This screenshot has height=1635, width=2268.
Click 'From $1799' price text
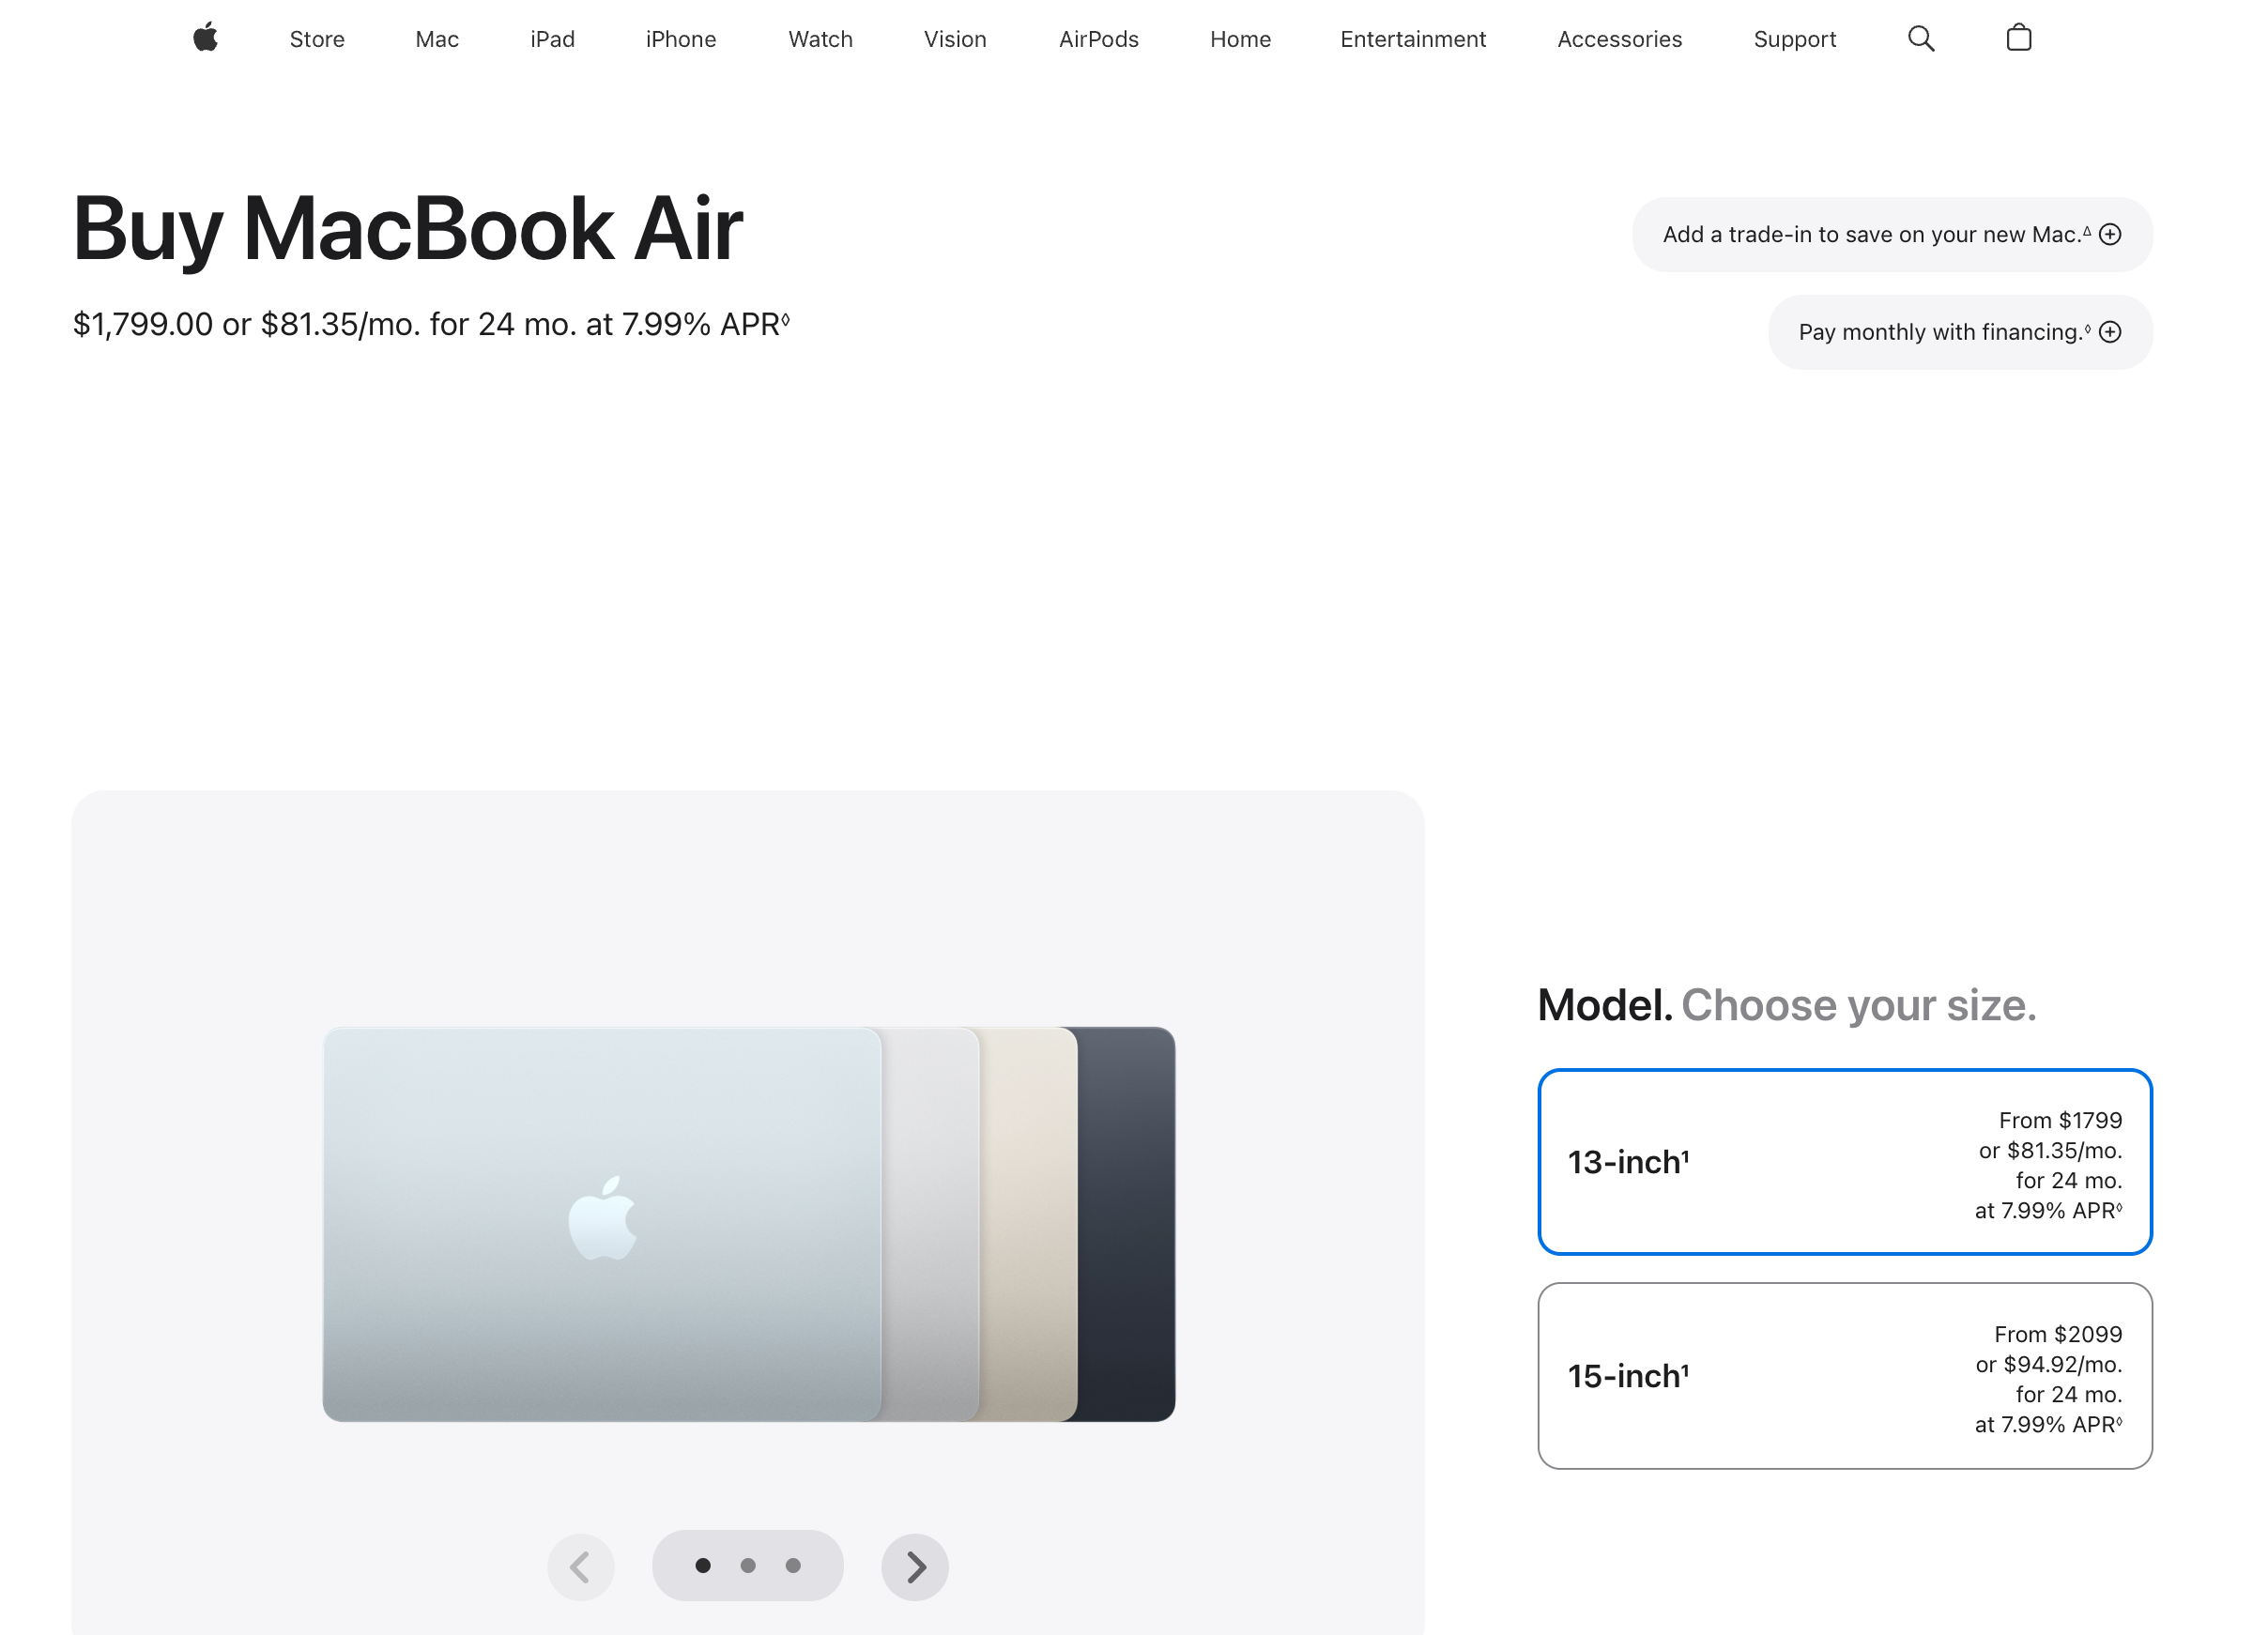(2060, 1120)
